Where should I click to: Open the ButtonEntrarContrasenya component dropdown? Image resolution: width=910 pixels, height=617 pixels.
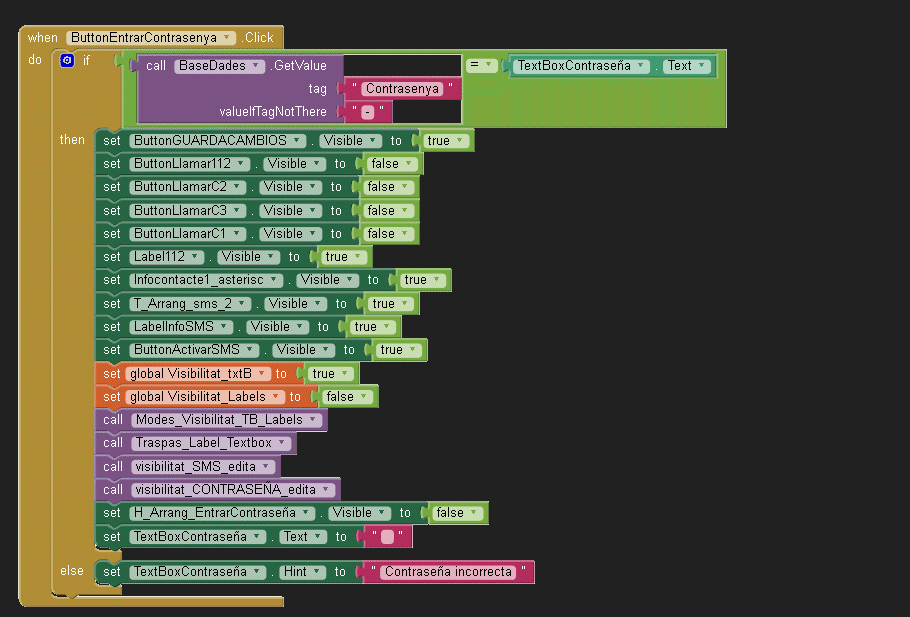229,38
